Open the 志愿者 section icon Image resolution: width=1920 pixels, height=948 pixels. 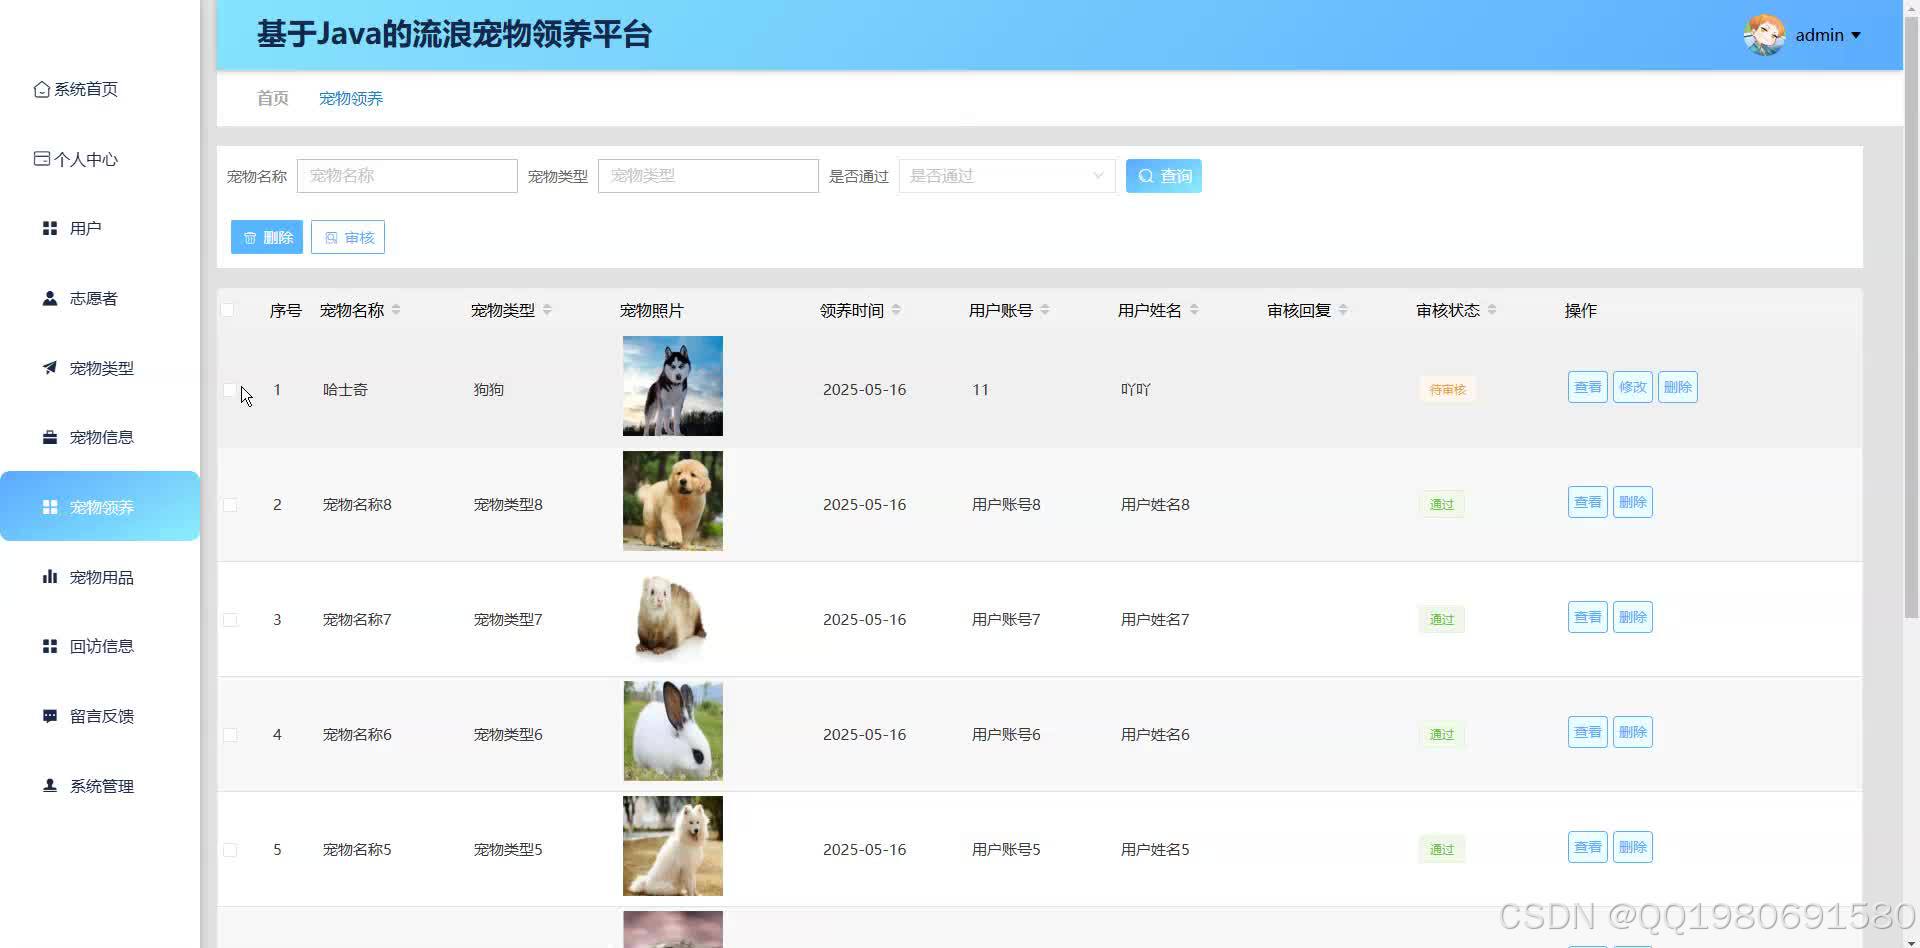tap(49, 298)
